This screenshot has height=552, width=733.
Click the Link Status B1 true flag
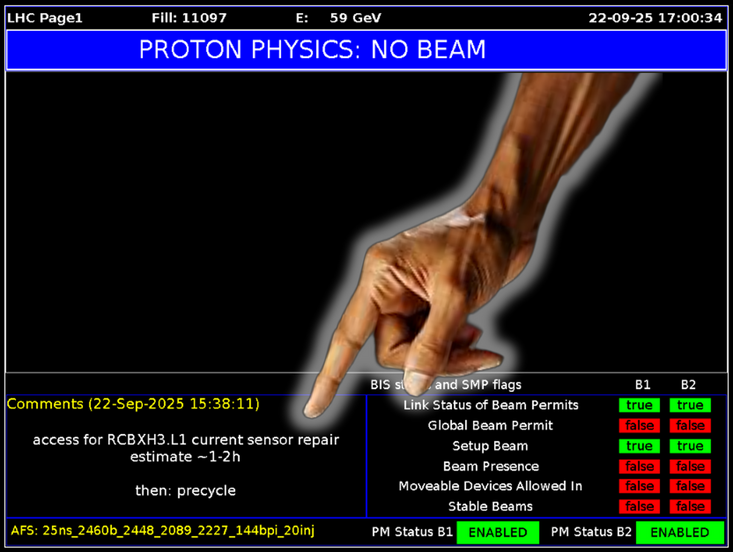click(x=639, y=405)
